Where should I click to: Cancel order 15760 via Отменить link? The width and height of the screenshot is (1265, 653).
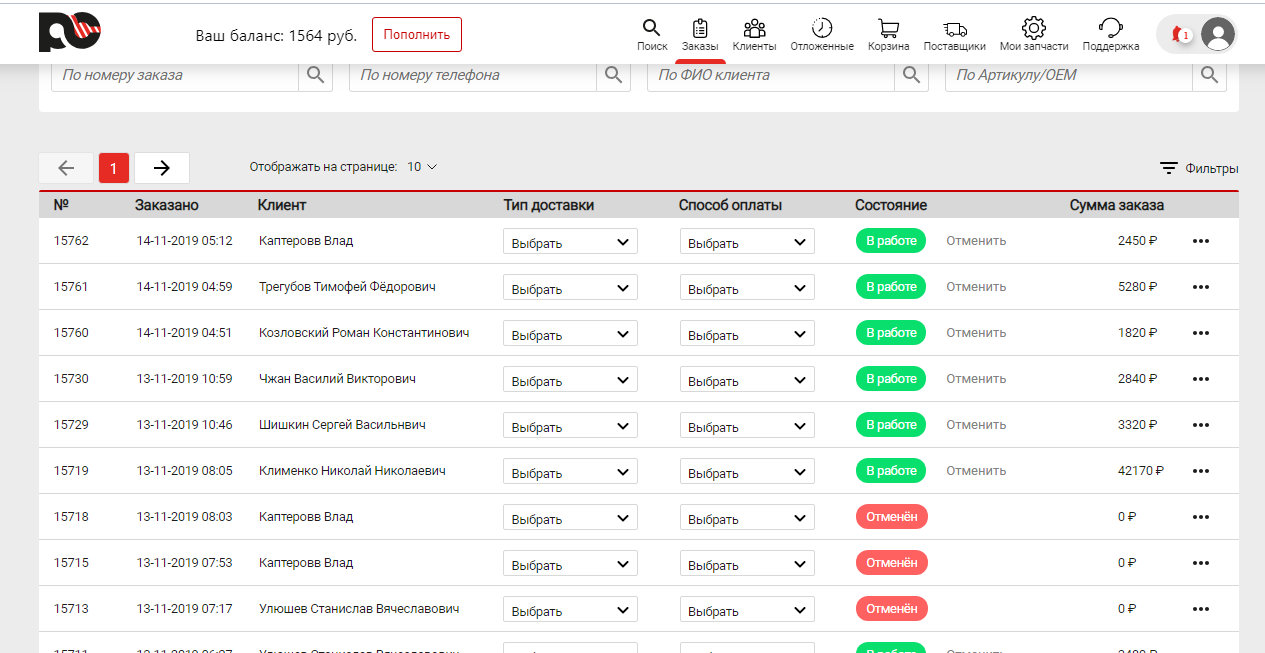point(976,333)
